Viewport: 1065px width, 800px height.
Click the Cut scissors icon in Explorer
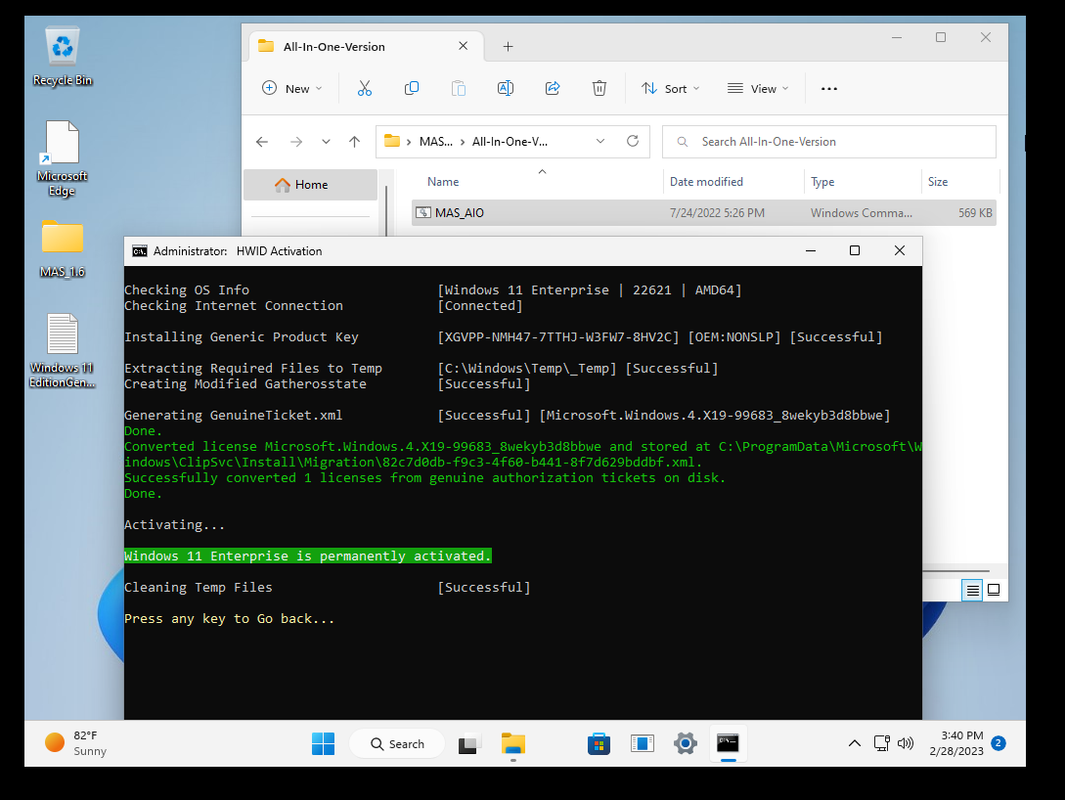pyautogui.click(x=365, y=88)
